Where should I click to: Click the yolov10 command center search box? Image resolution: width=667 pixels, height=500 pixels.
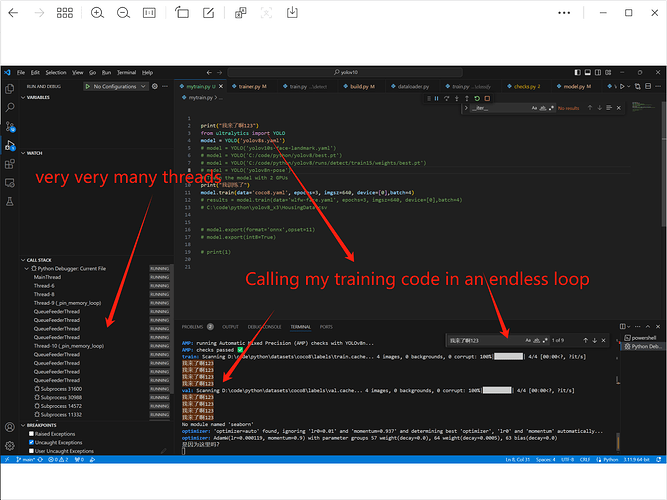(x=345, y=72)
